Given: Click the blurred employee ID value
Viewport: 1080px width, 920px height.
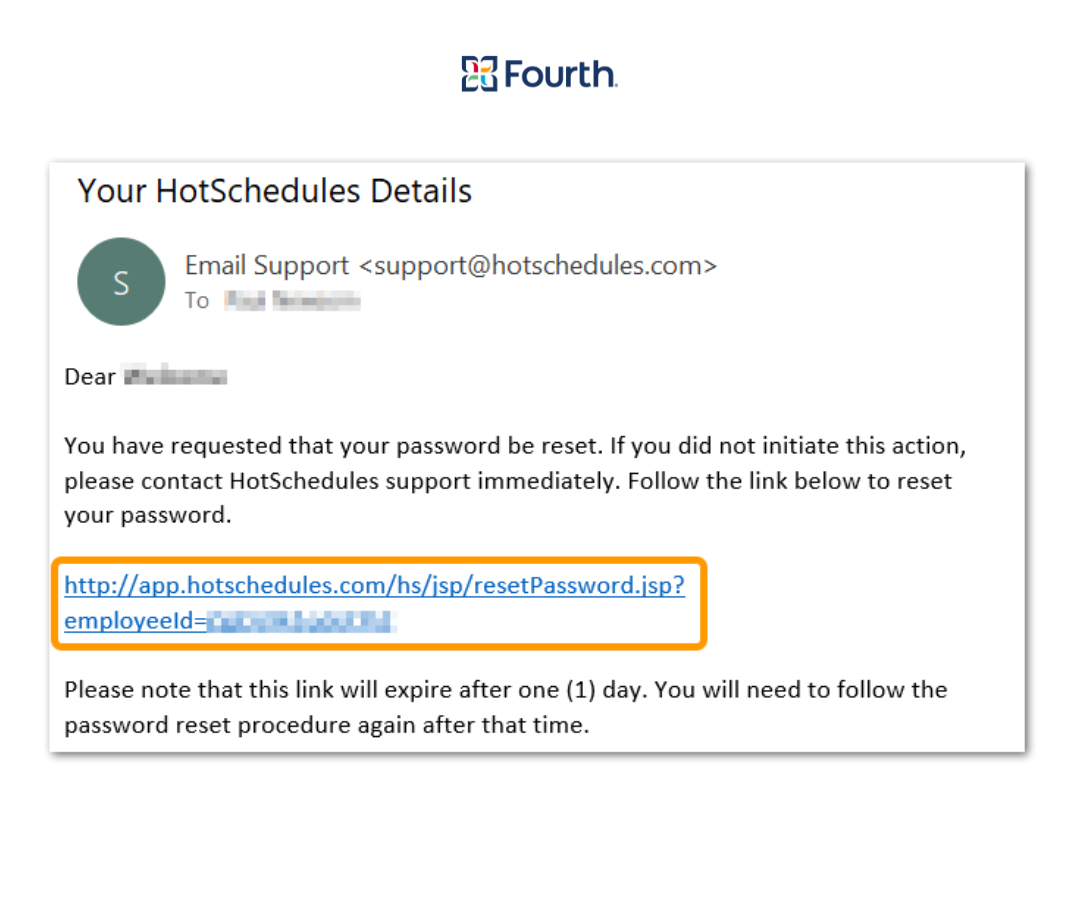Looking at the screenshot, I should (301, 622).
